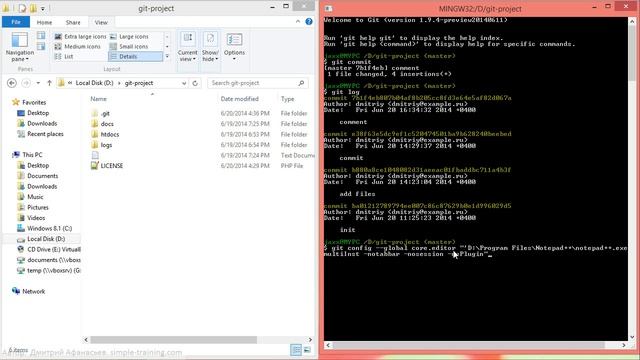
Task: Switch to the Share tab
Action: point(73,22)
